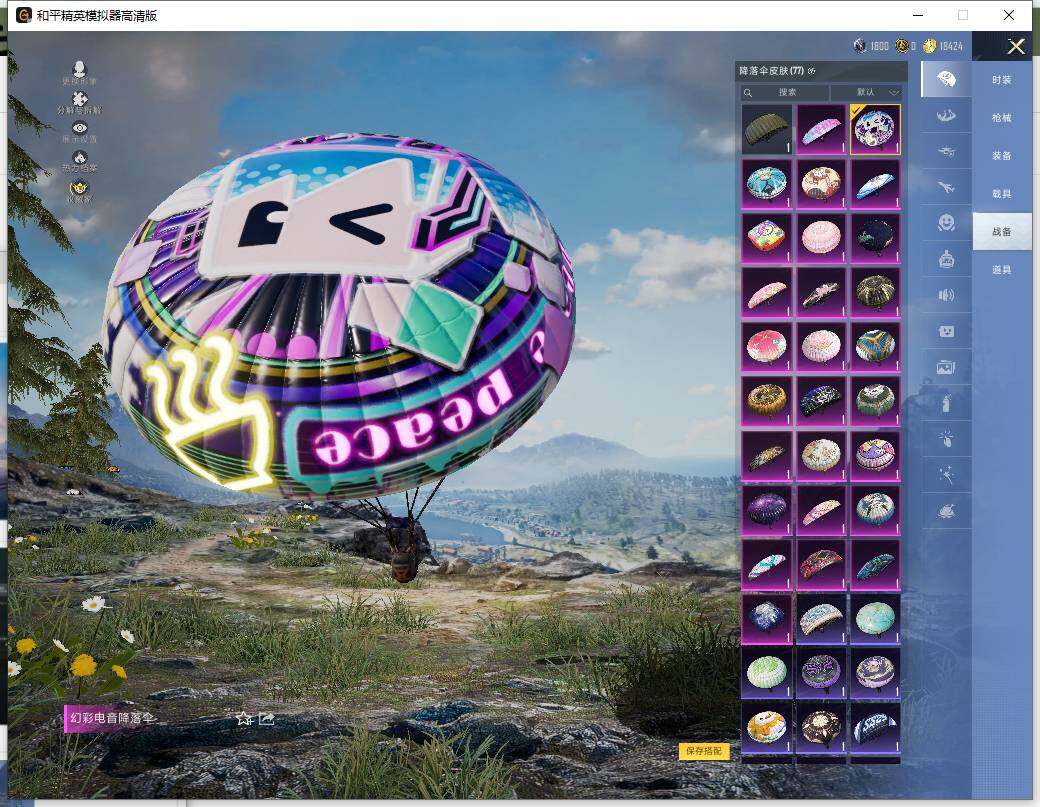Select the bottom category icon below the wand

(x=946, y=511)
